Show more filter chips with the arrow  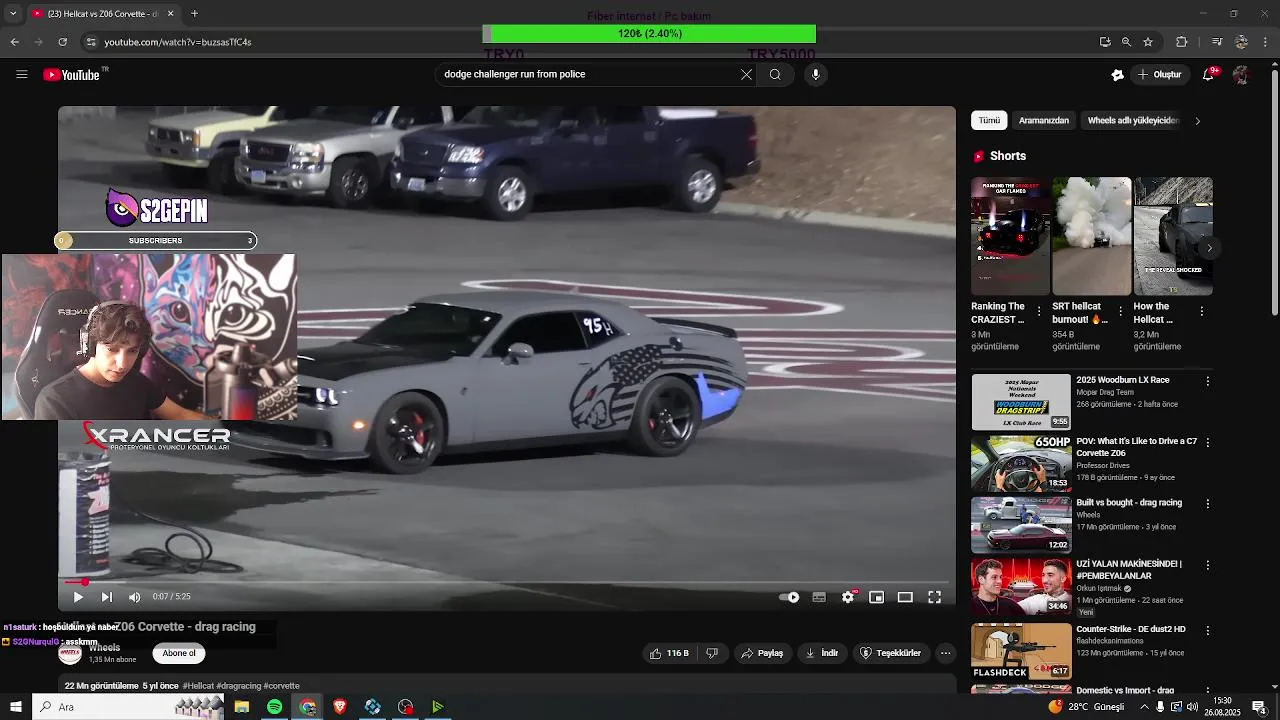tap(1197, 121)
